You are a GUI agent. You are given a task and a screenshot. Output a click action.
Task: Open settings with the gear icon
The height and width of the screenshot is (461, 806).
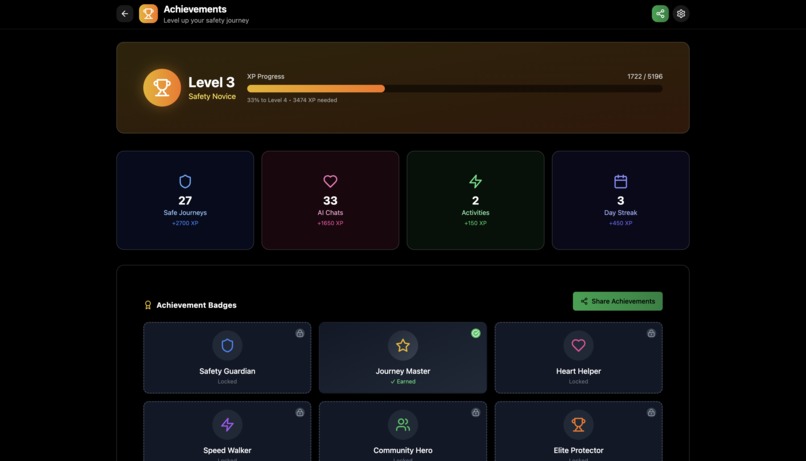click(681, 13)
